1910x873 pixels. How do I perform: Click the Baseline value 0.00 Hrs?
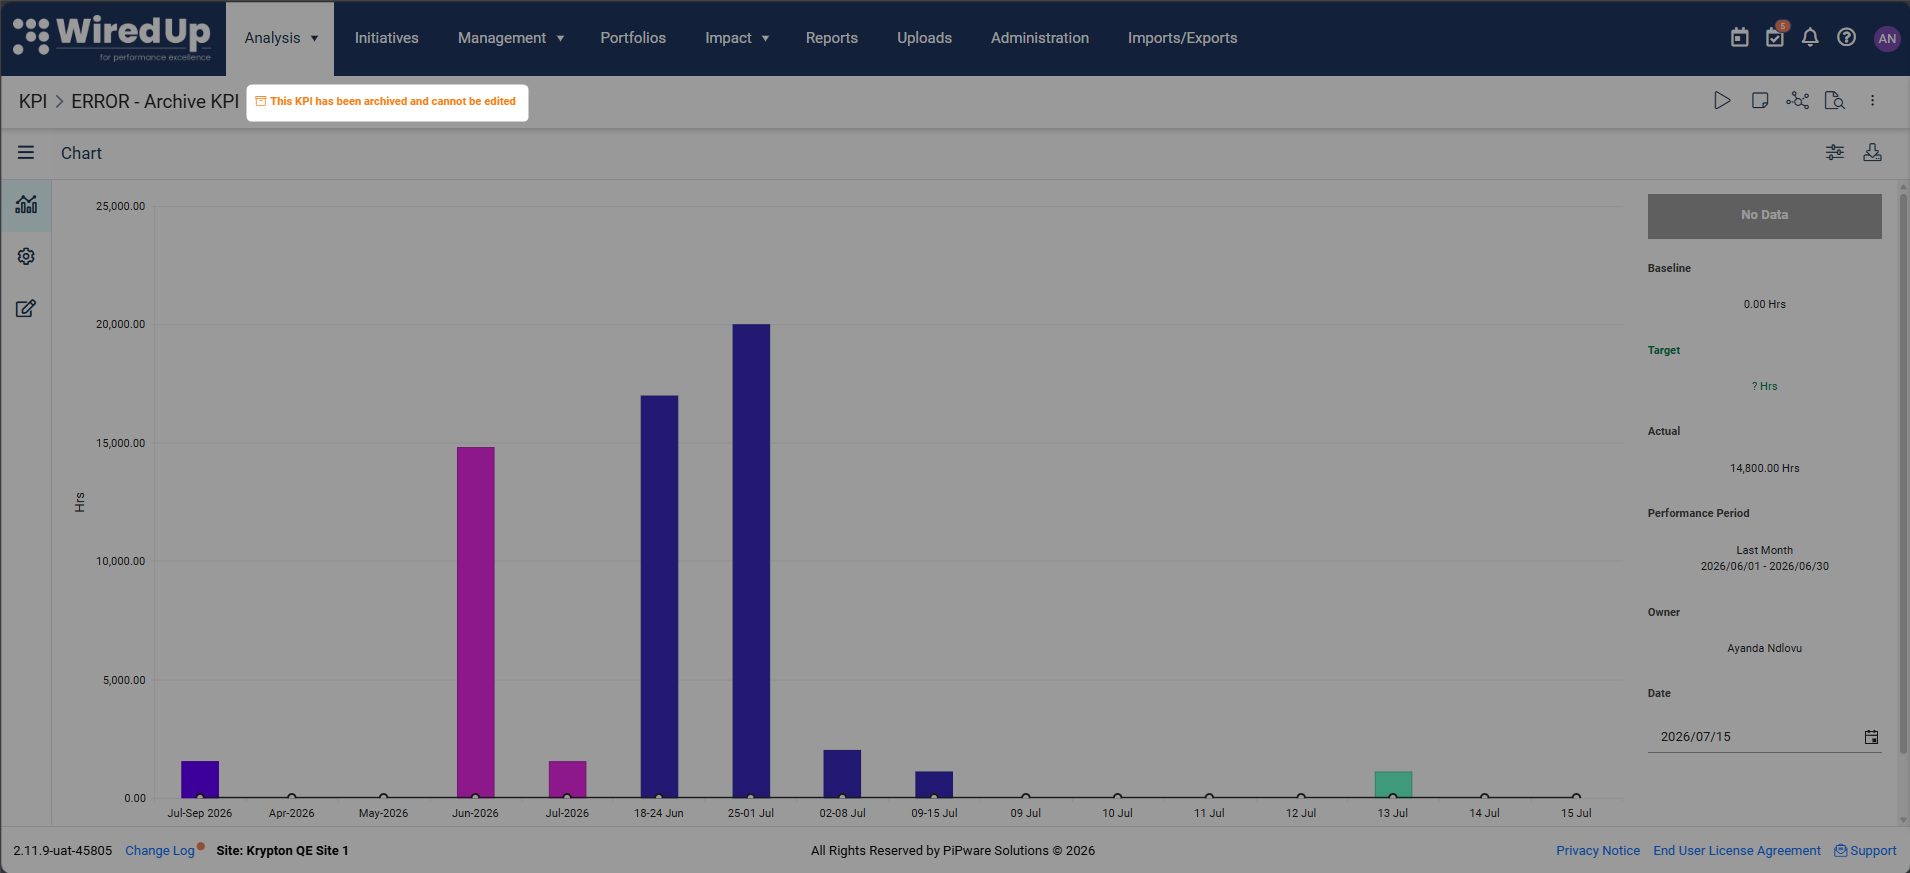[x=1765, y=304]
